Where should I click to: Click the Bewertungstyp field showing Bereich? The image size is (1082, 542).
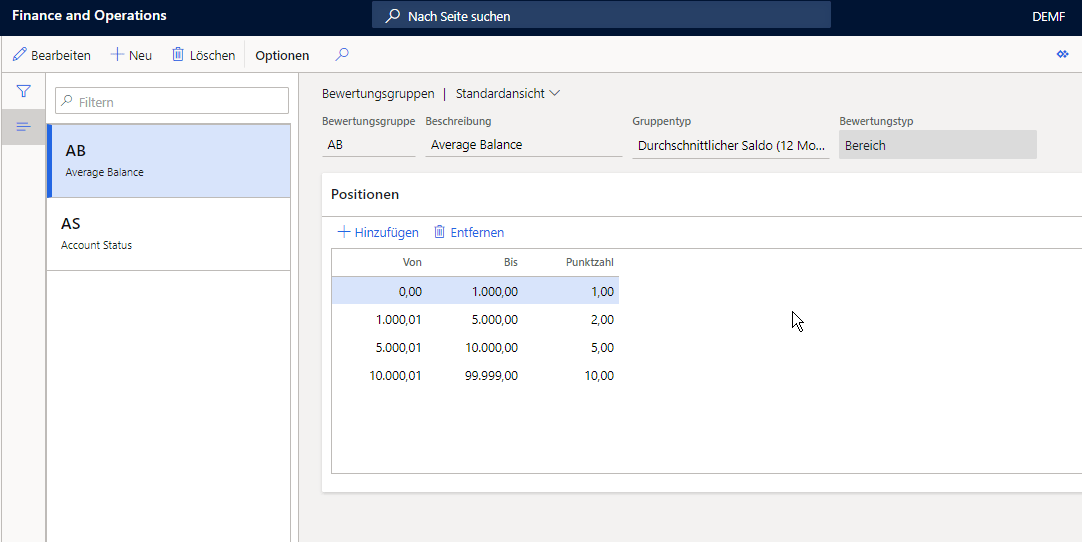(x=938, y=146)
